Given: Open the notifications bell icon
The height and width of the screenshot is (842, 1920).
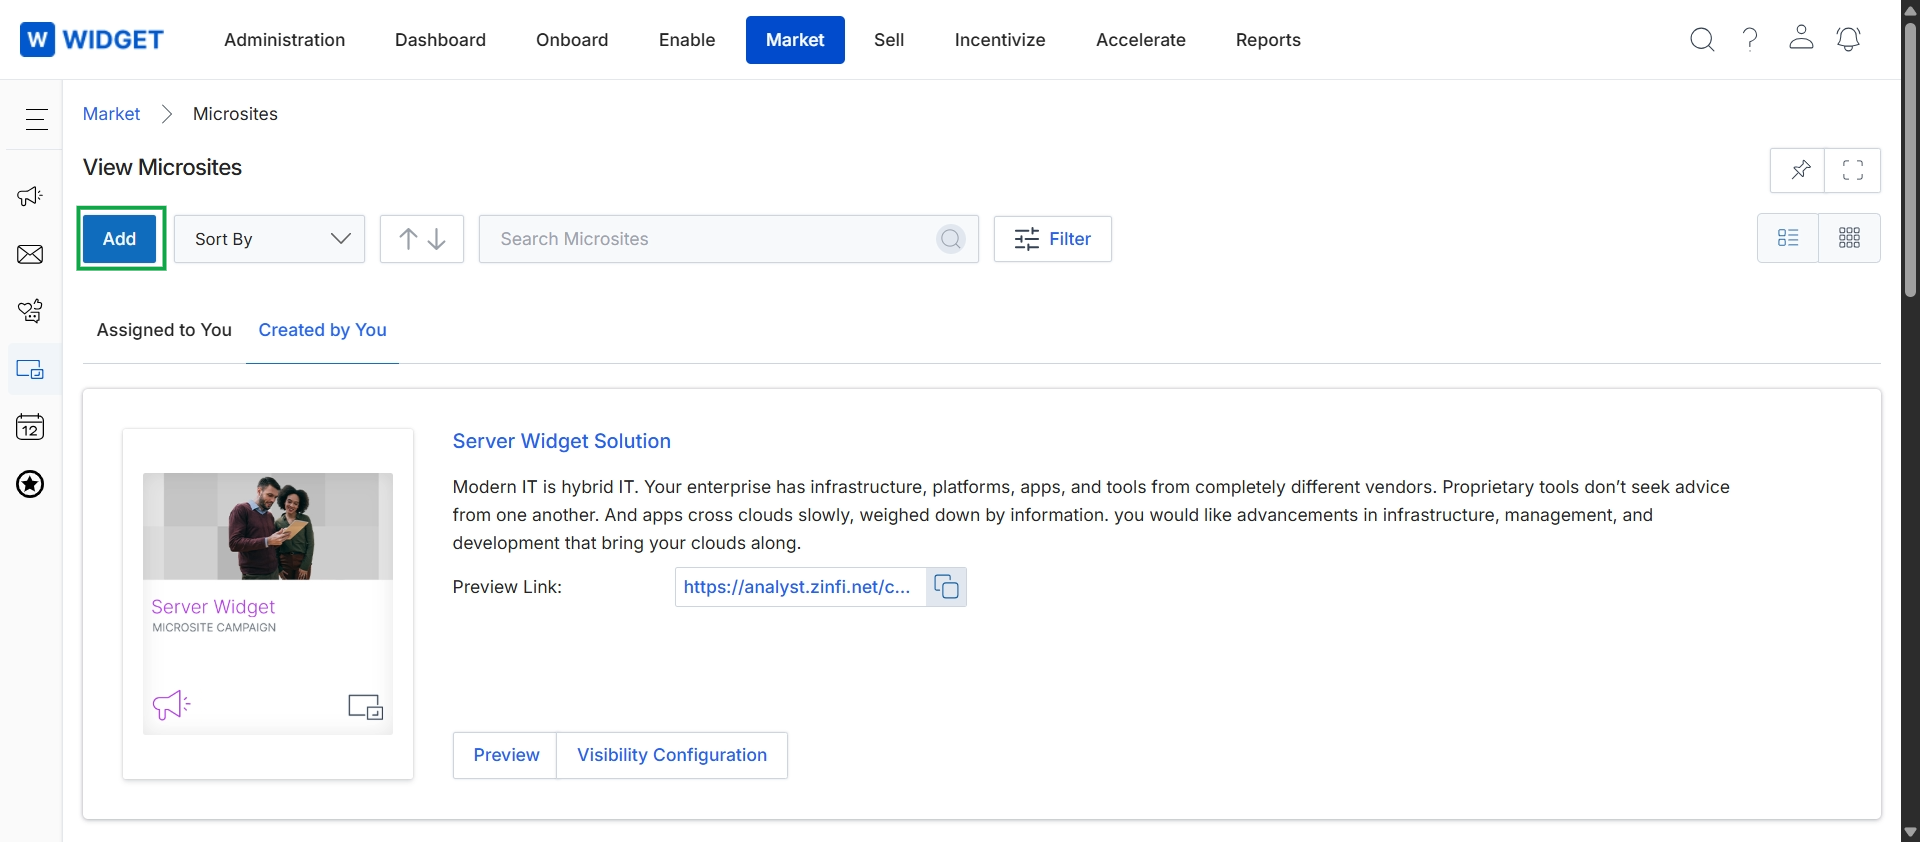Looking at the screenshot, I should pos(1849,39).
